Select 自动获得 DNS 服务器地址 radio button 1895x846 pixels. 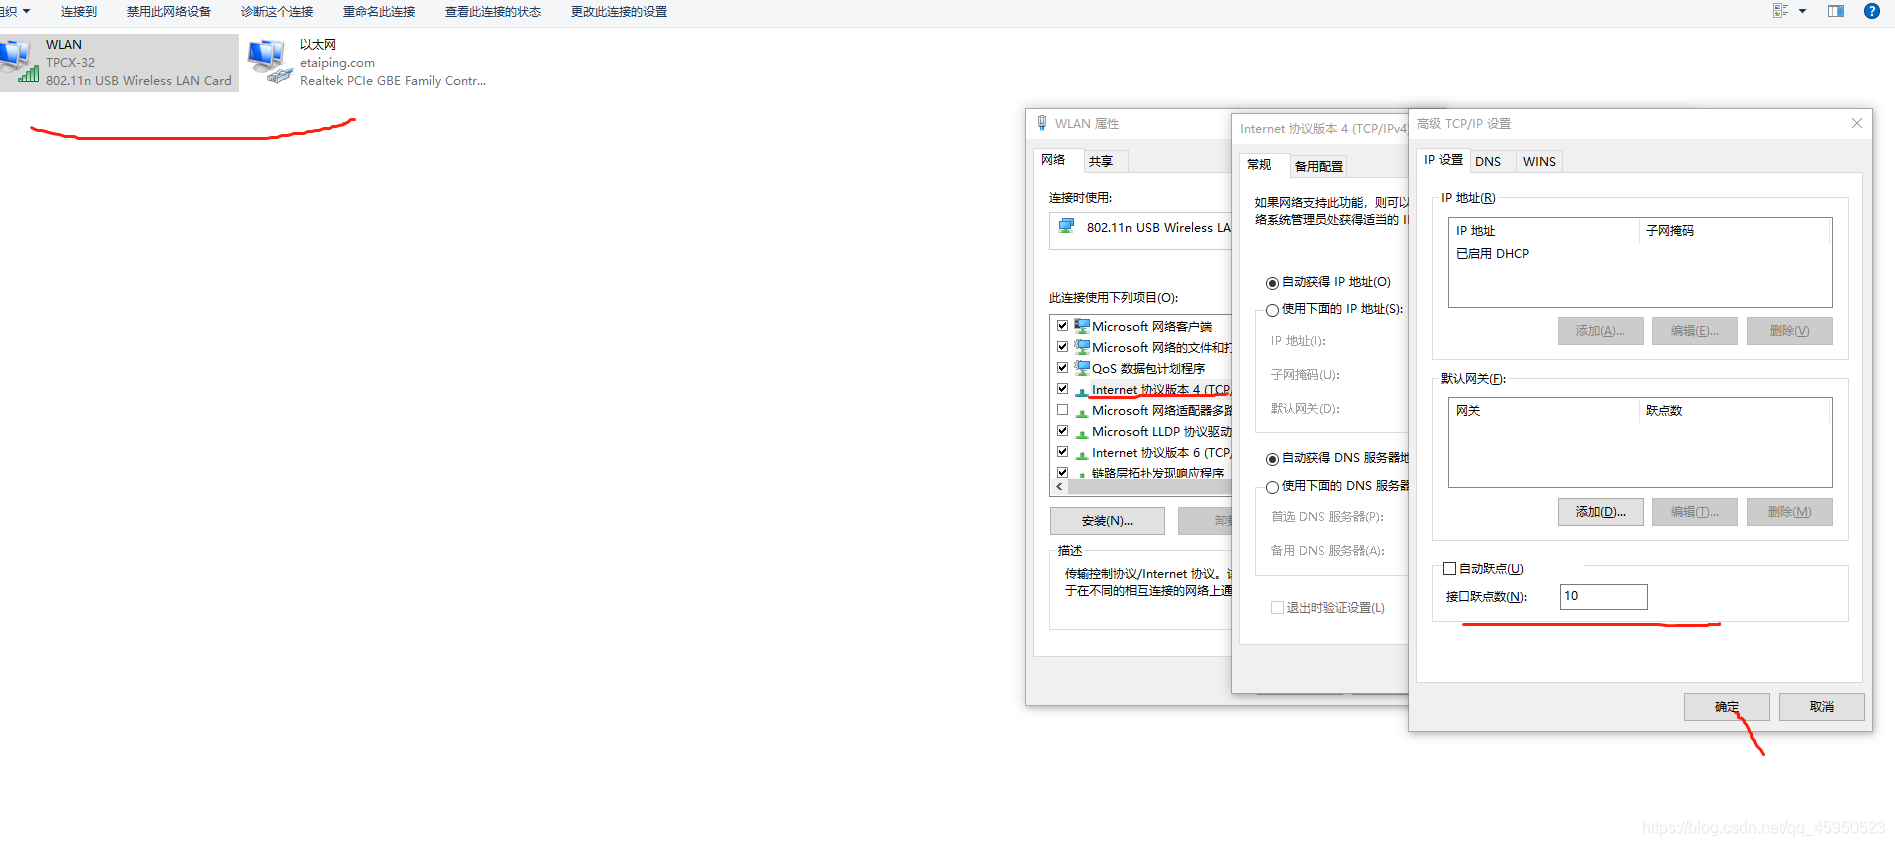(1272, 459)
